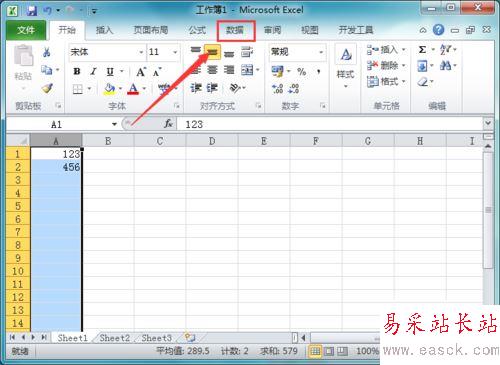Toggle Middle Align (highlighted)

(212, 52)
